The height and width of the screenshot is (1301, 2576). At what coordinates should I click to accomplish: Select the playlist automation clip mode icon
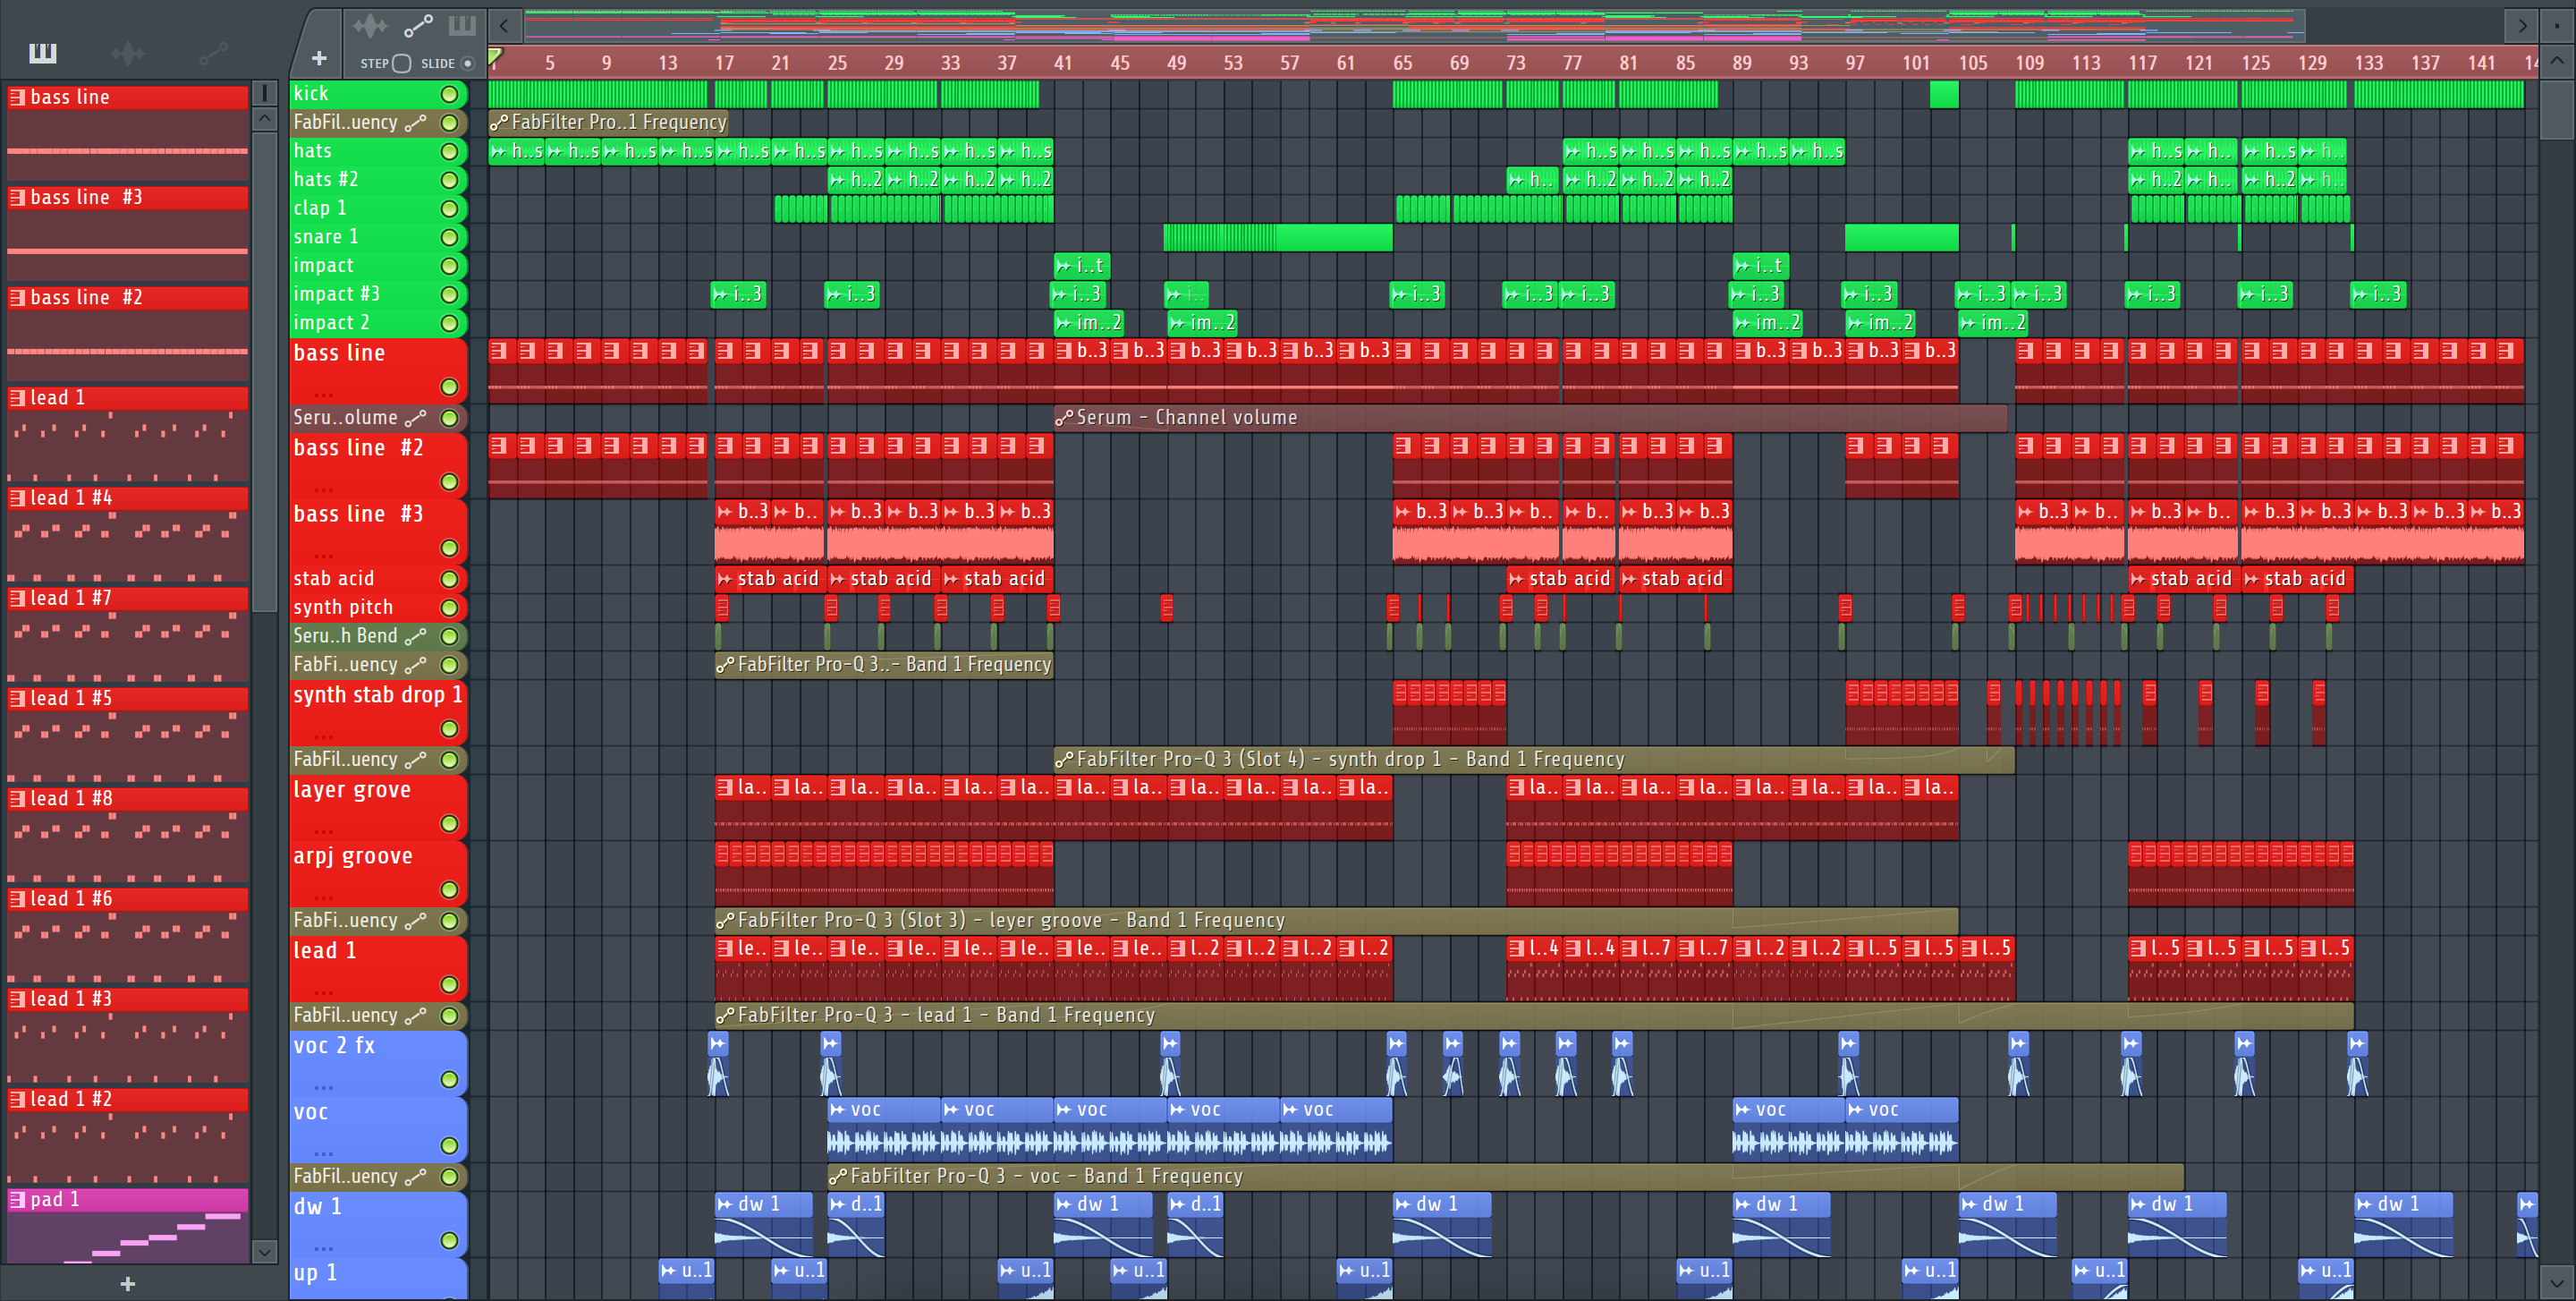[417, 26]
